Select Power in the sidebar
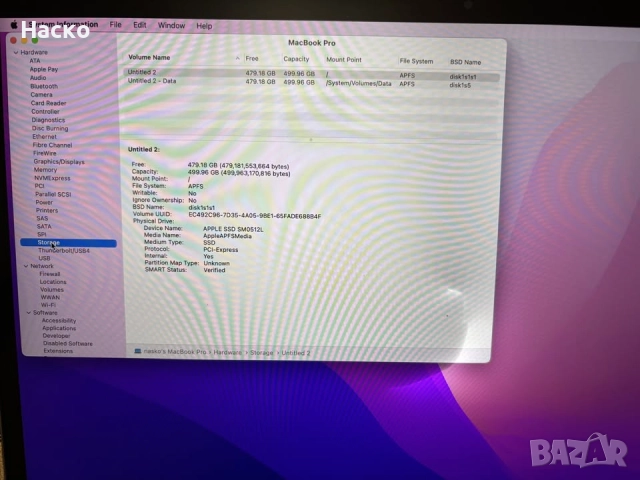This screenshot has height=480, width=640. point(44,202)
